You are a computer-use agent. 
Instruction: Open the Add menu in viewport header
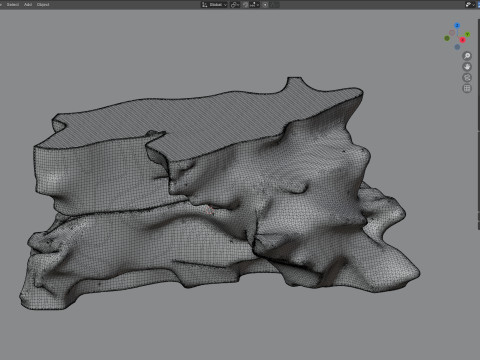pyautogui.click(x=28, y=4)
